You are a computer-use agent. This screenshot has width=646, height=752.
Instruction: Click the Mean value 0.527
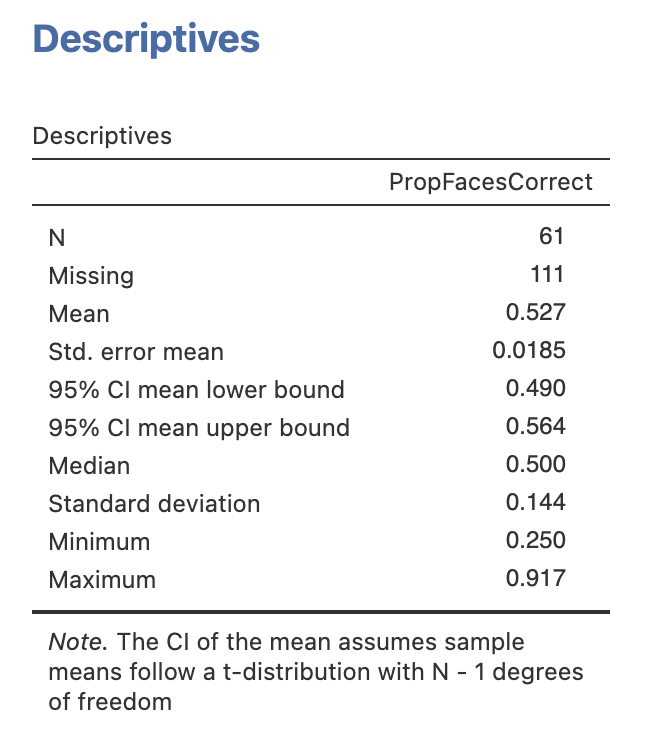536,312
